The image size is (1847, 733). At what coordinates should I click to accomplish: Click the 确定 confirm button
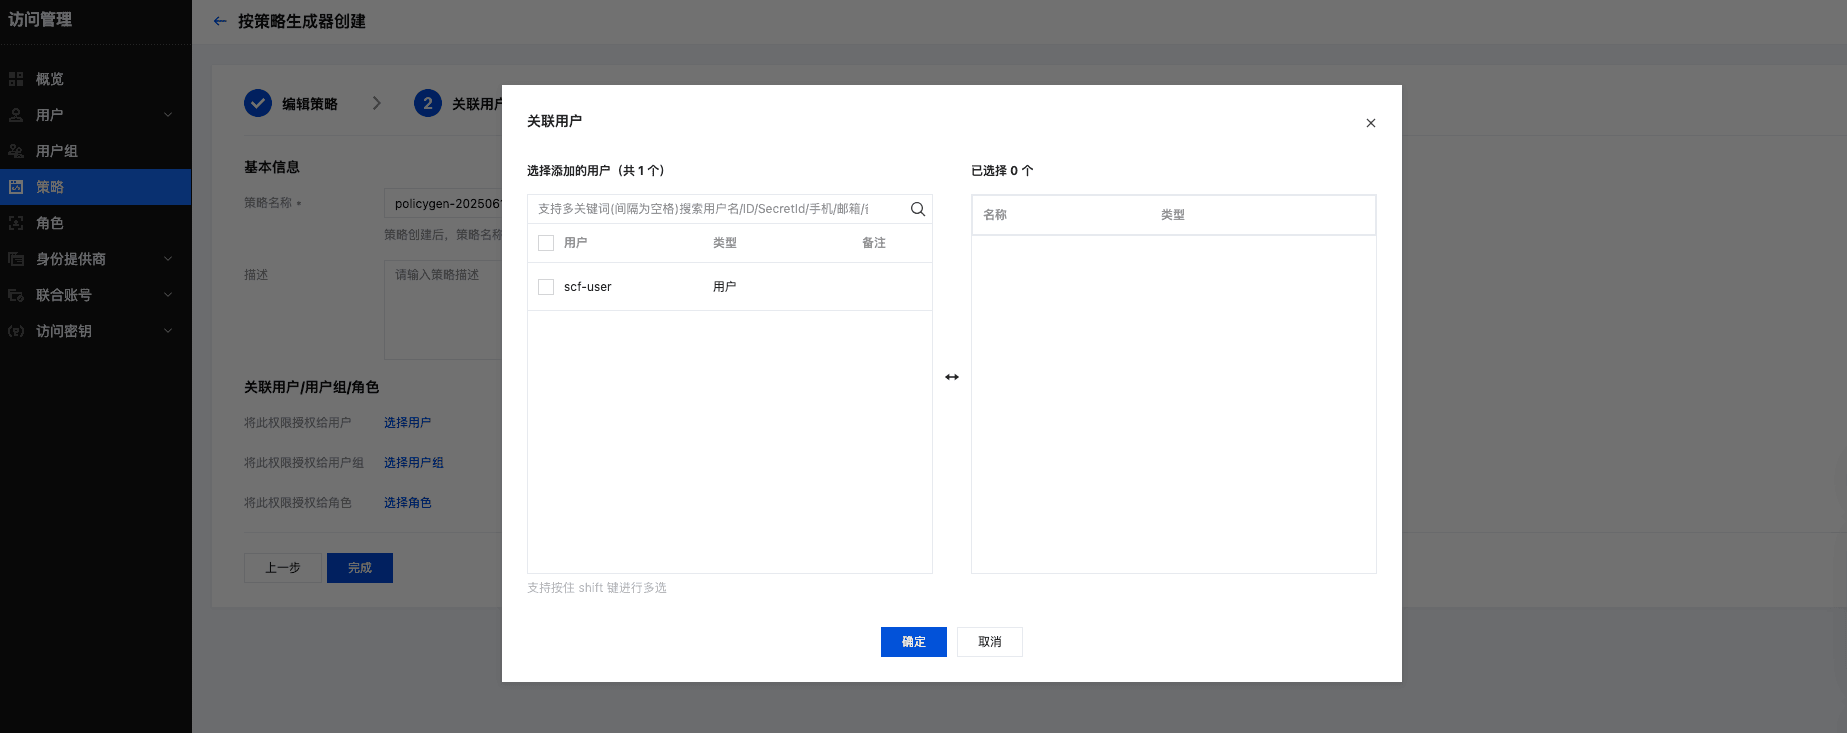click(913, 642)
